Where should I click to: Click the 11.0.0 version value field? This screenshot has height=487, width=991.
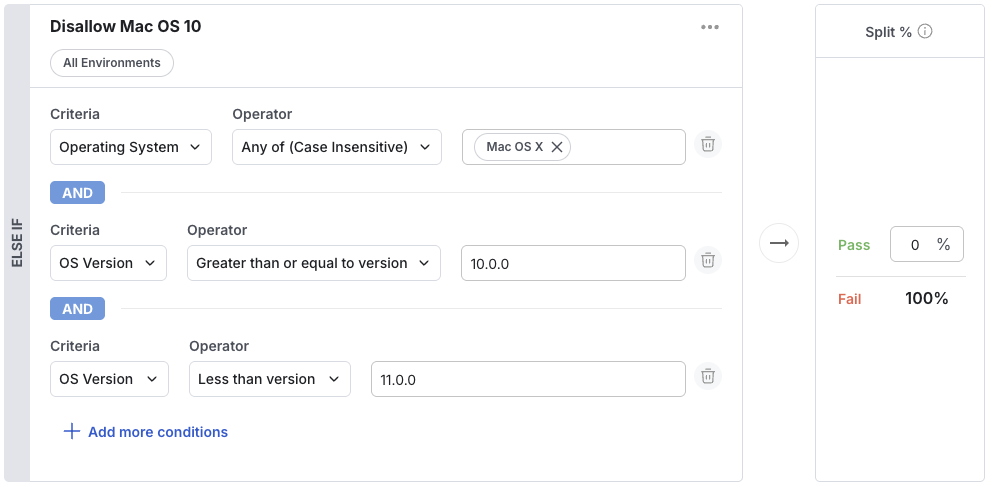pyautogui.click(x=528, y=379)
